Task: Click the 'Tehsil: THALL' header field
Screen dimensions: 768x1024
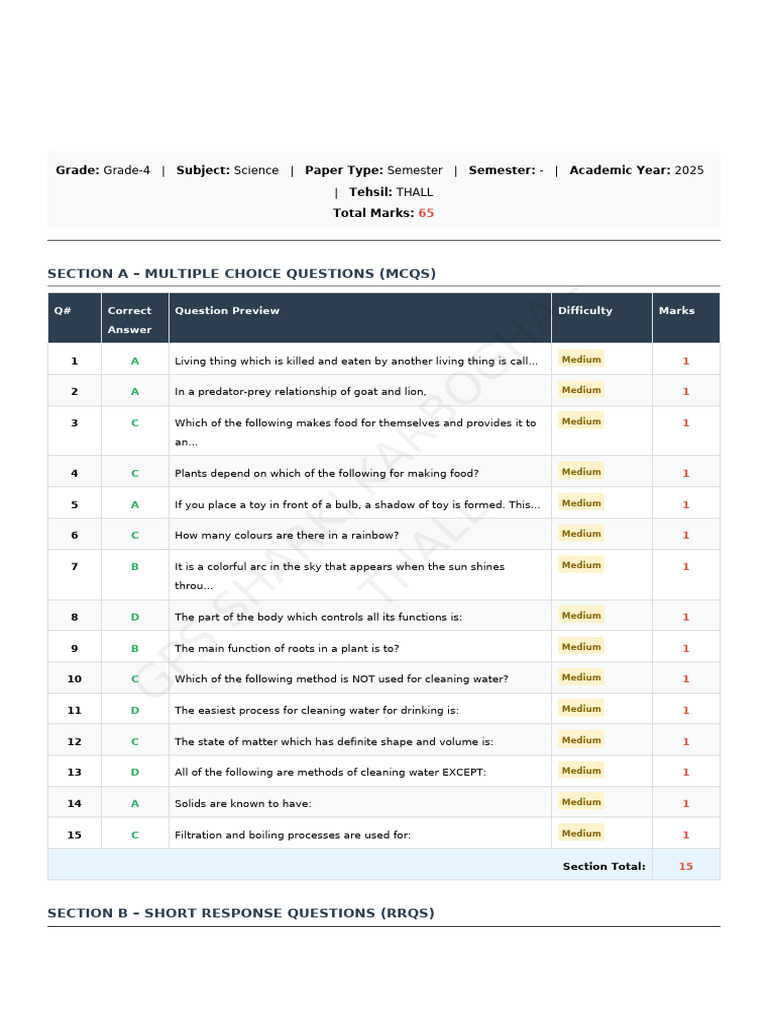Action: tap(391, 192)
